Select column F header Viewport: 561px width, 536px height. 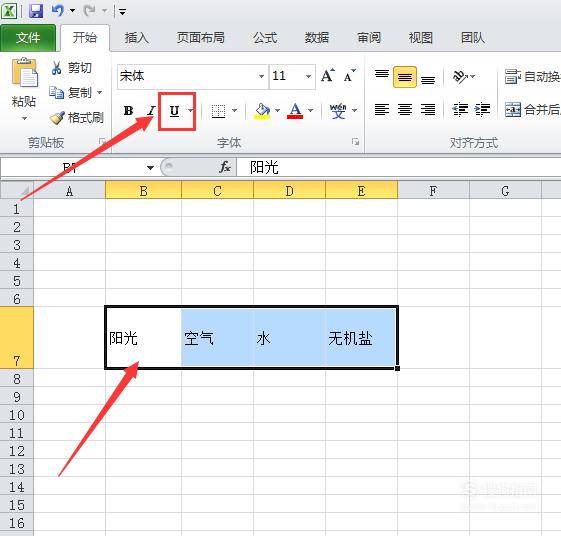click(433, 190)
